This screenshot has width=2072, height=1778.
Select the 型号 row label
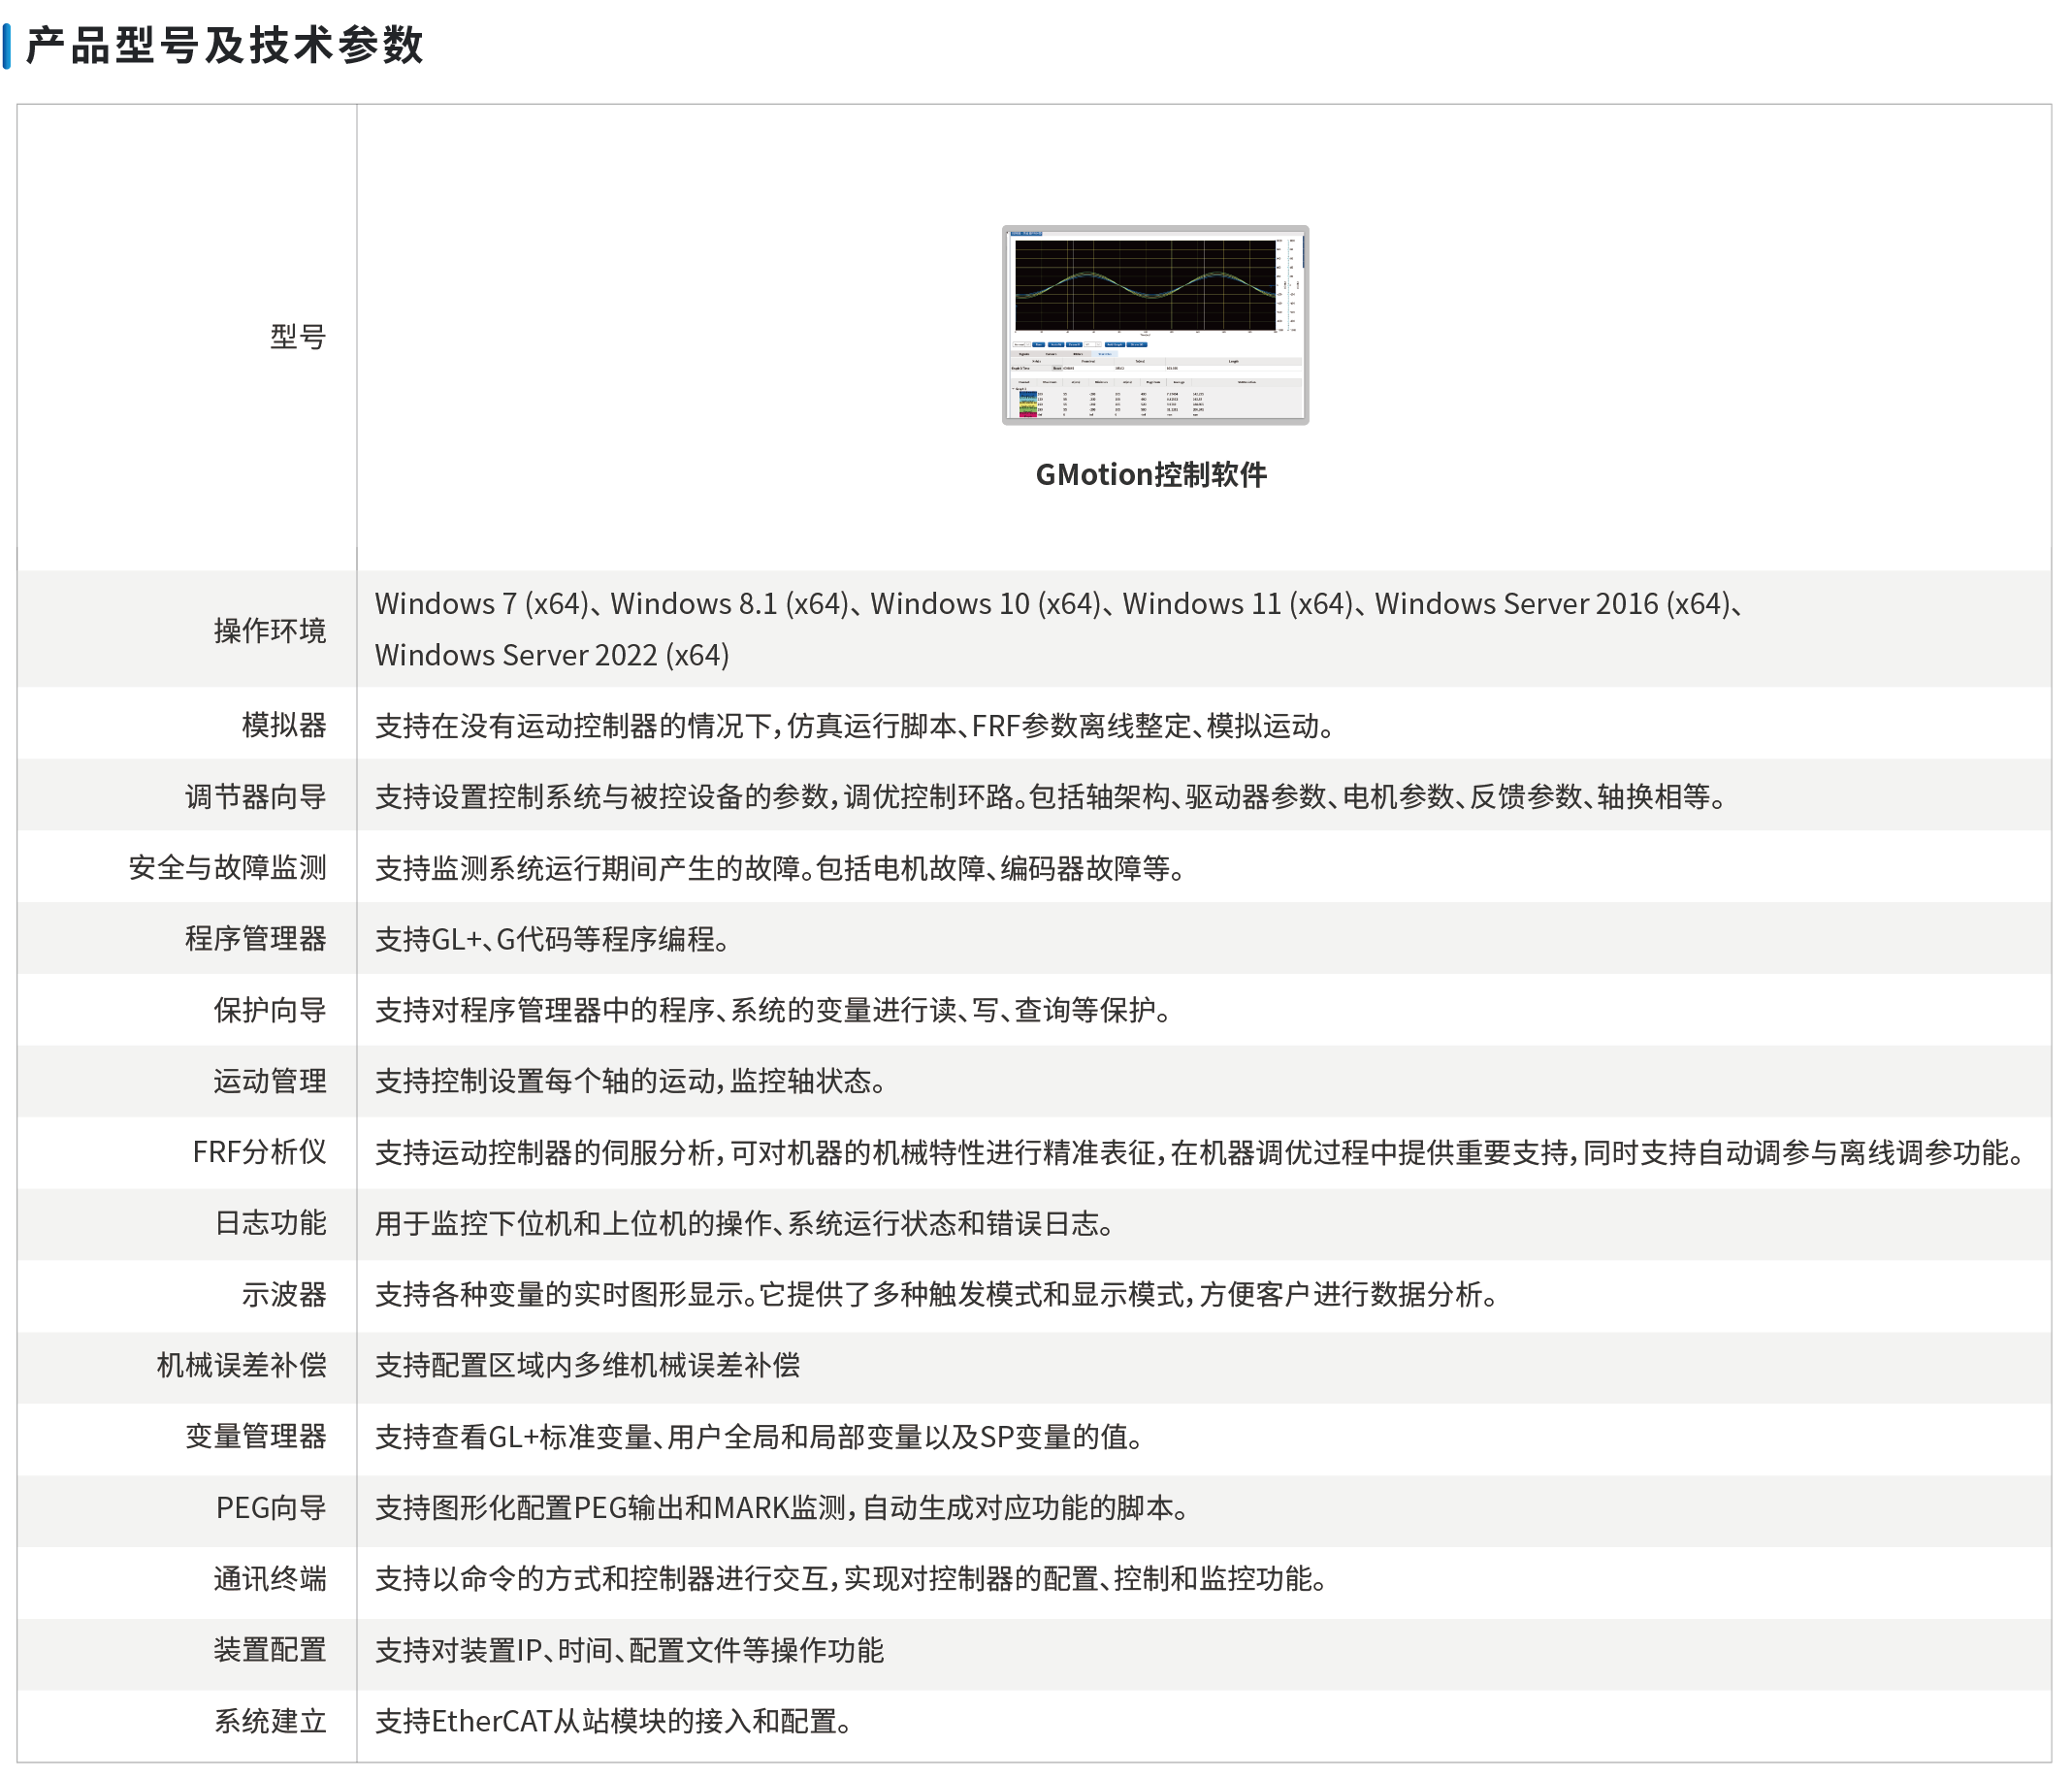[x=298, y=337]
